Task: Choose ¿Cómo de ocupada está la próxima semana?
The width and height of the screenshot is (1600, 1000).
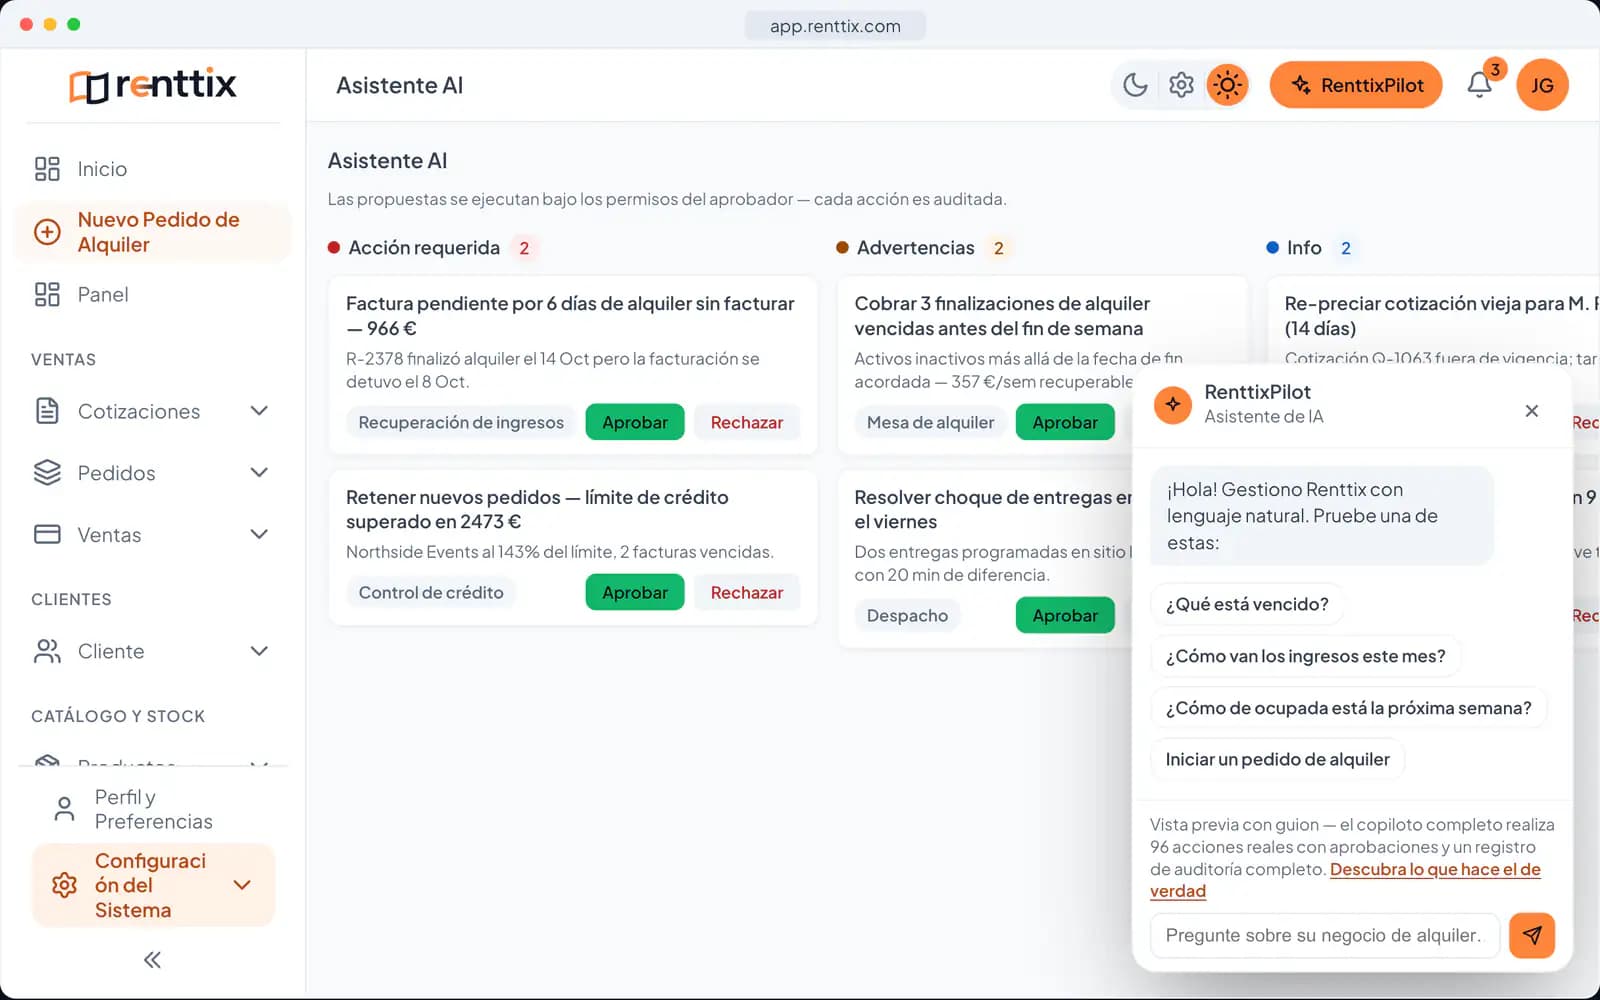Action: pos(1348,708)
